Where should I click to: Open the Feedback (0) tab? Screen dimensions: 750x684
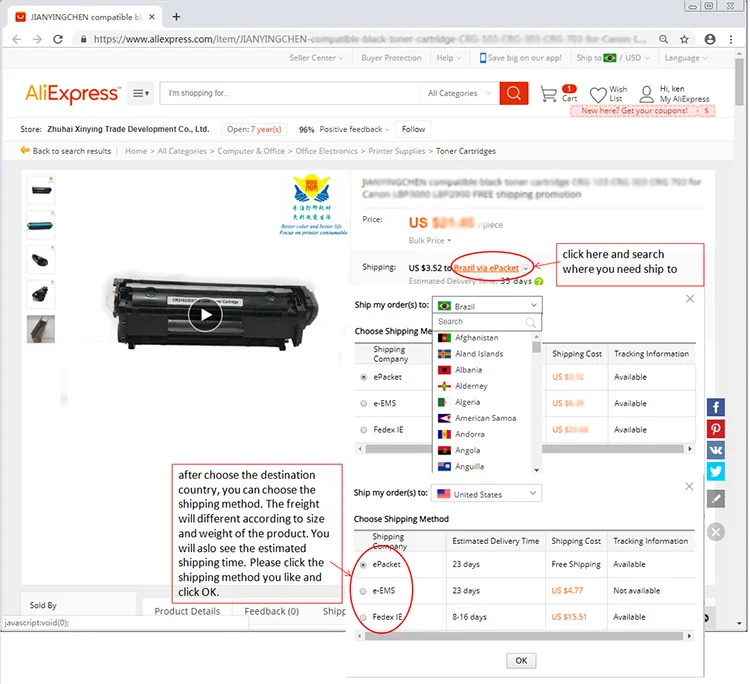click(x=271, y=611)
